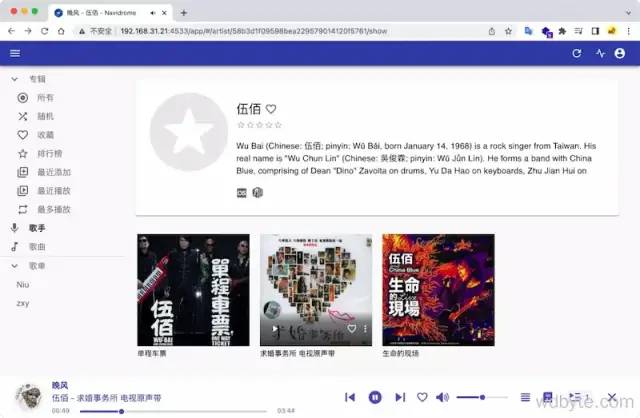
Task: Open a new browser tab
Action: point(184,13)
